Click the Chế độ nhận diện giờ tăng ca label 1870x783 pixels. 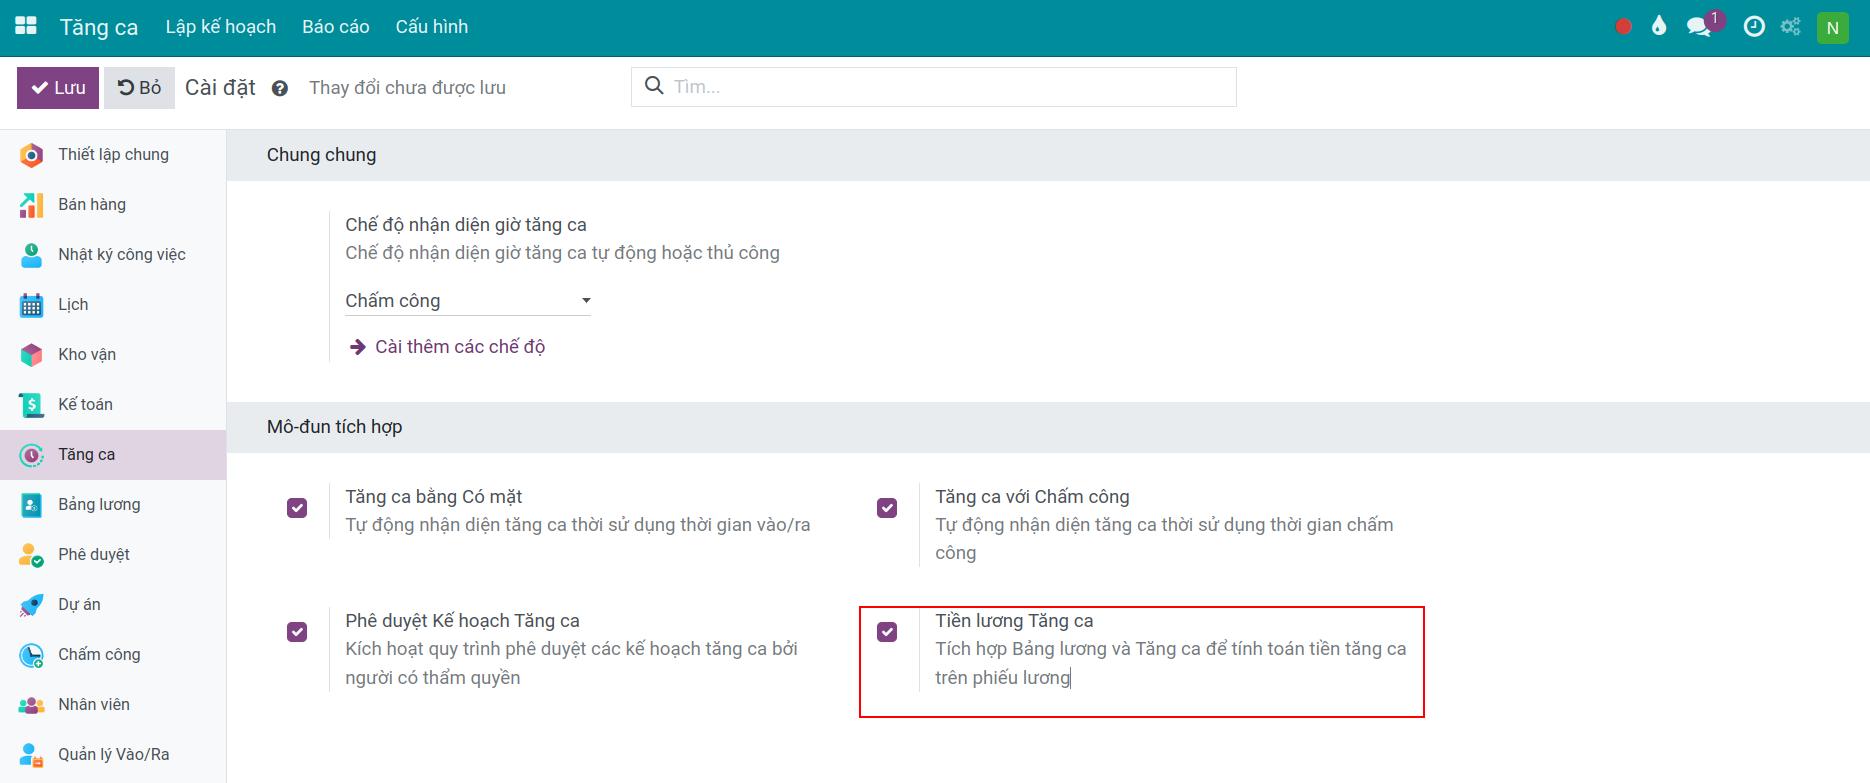tap(466, 225)
